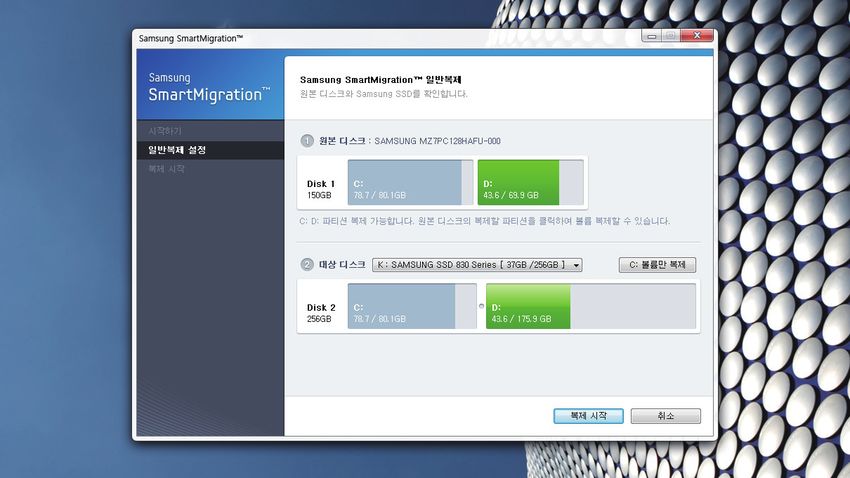This screenshot has width=850, height=478.
Task: Select the Disk 1 C: partition block
Action: (x=410, y=182)
